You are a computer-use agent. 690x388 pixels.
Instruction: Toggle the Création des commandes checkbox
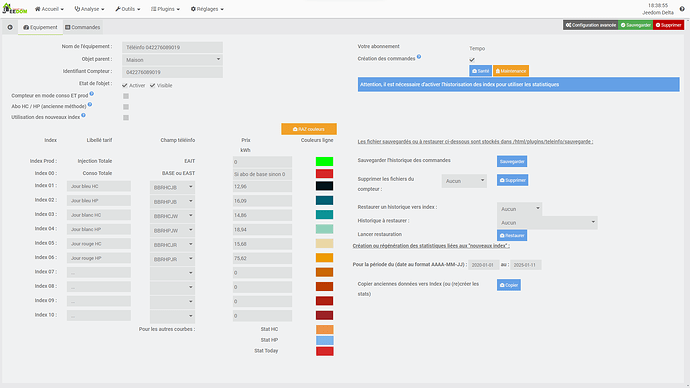click(472, 60)
